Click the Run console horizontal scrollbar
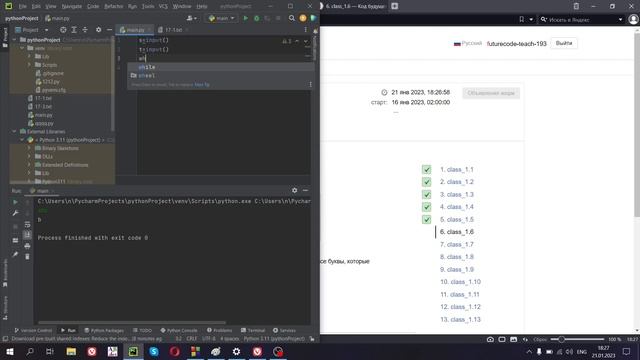Screen dimensions: 640x360 [x=131, y=322]
